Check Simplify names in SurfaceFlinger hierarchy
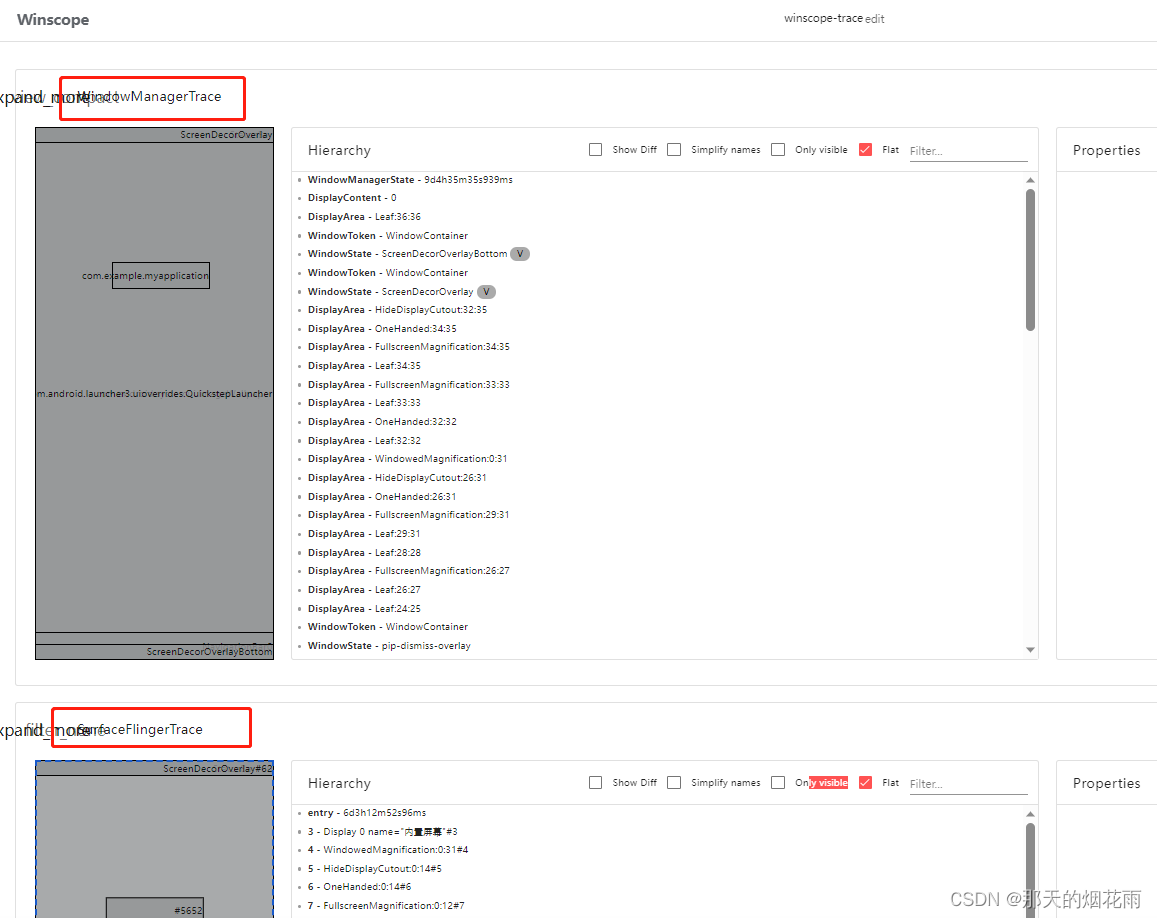The width and height of the screenshot is (1157, 918). 674,782
